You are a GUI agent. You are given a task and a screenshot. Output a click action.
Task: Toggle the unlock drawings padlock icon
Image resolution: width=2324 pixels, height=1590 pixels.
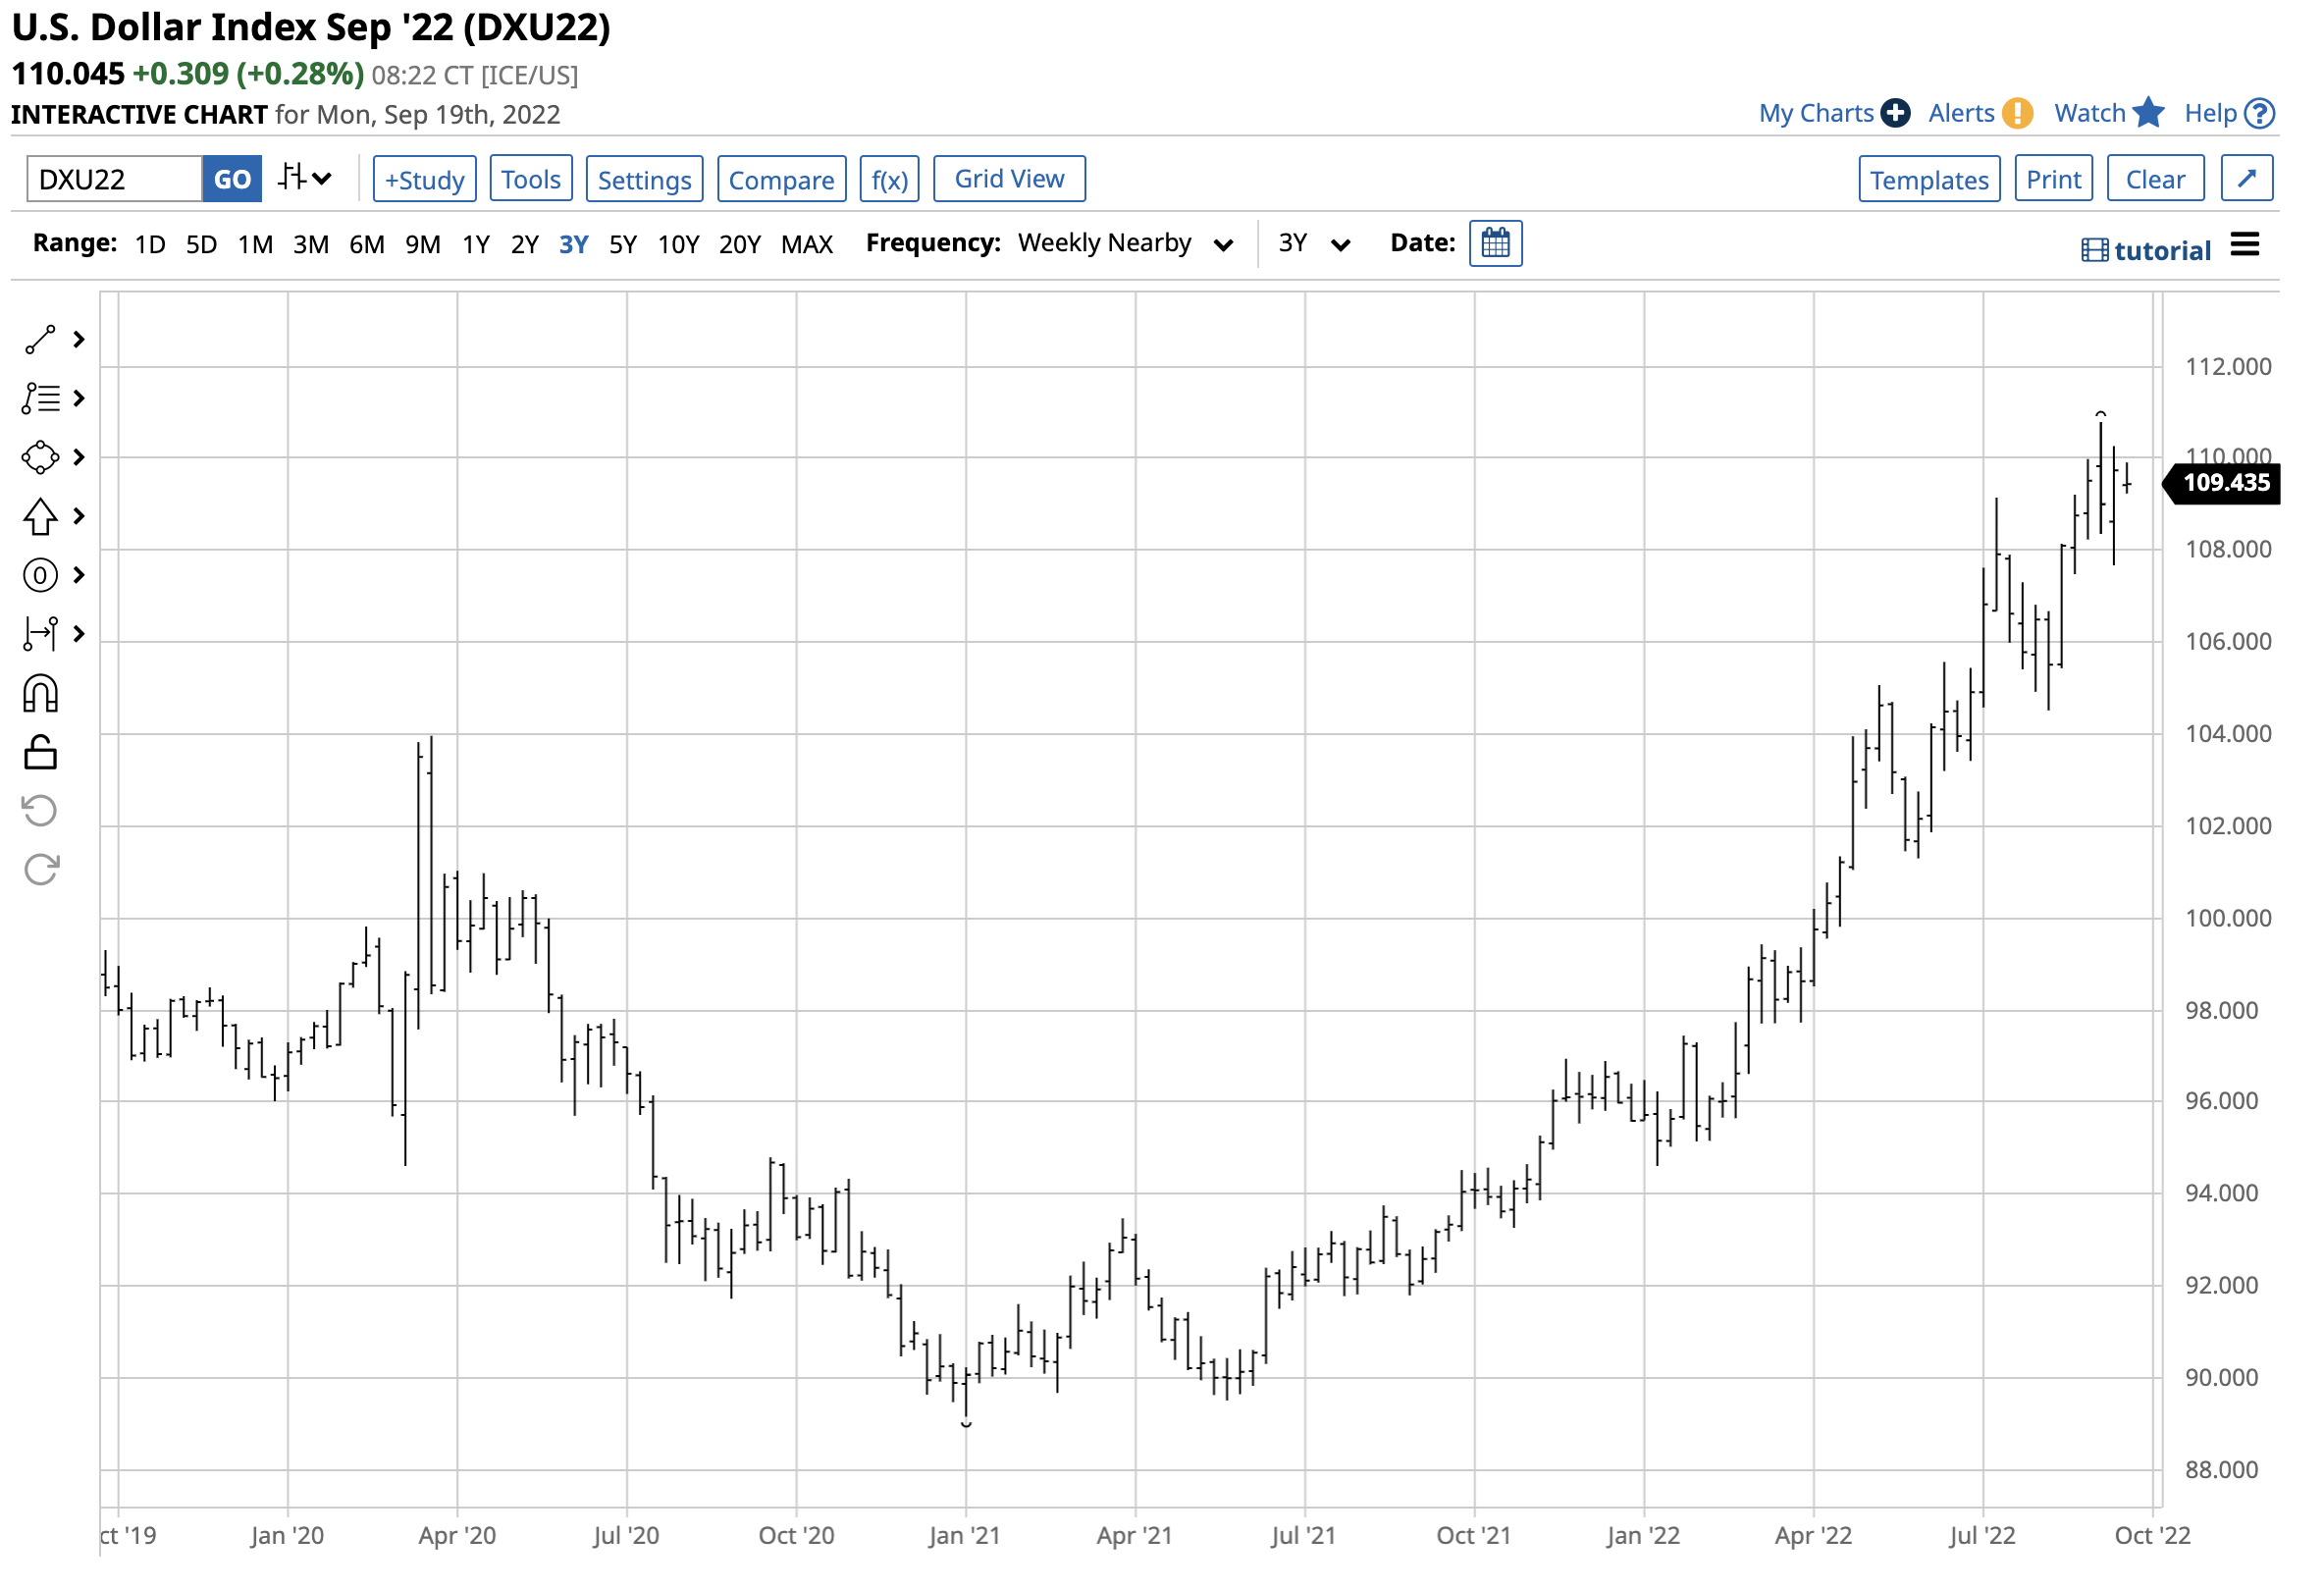point(40,754)
